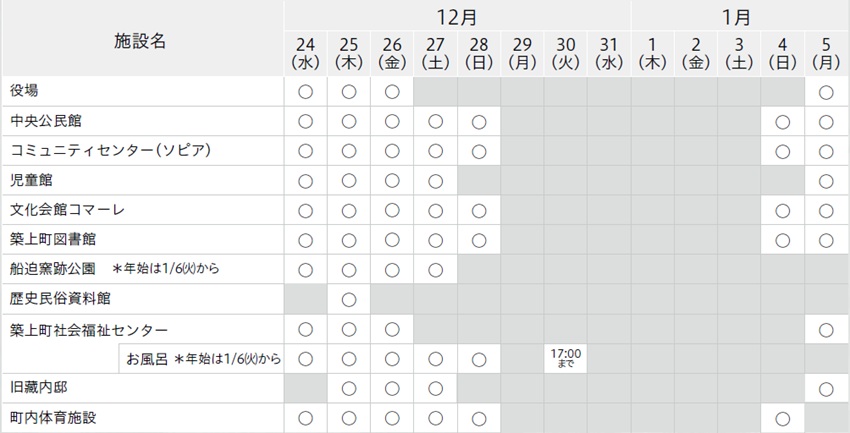Click the 17:00まで cell on December 30

pyautogui.click(x=566, y=358)
